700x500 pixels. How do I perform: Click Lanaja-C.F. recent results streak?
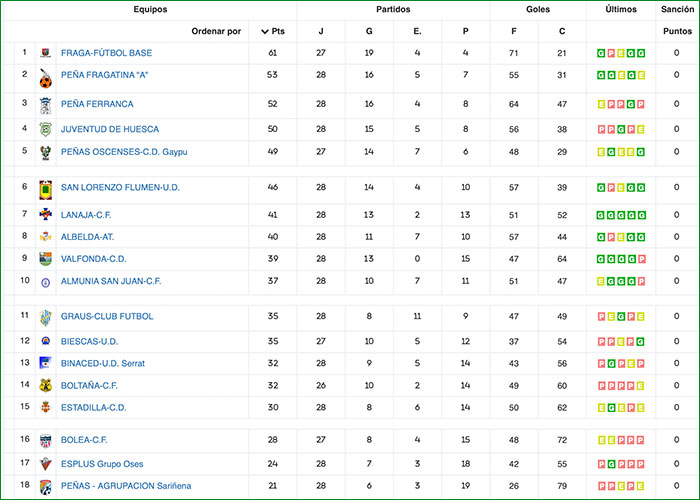click(620, 214)
